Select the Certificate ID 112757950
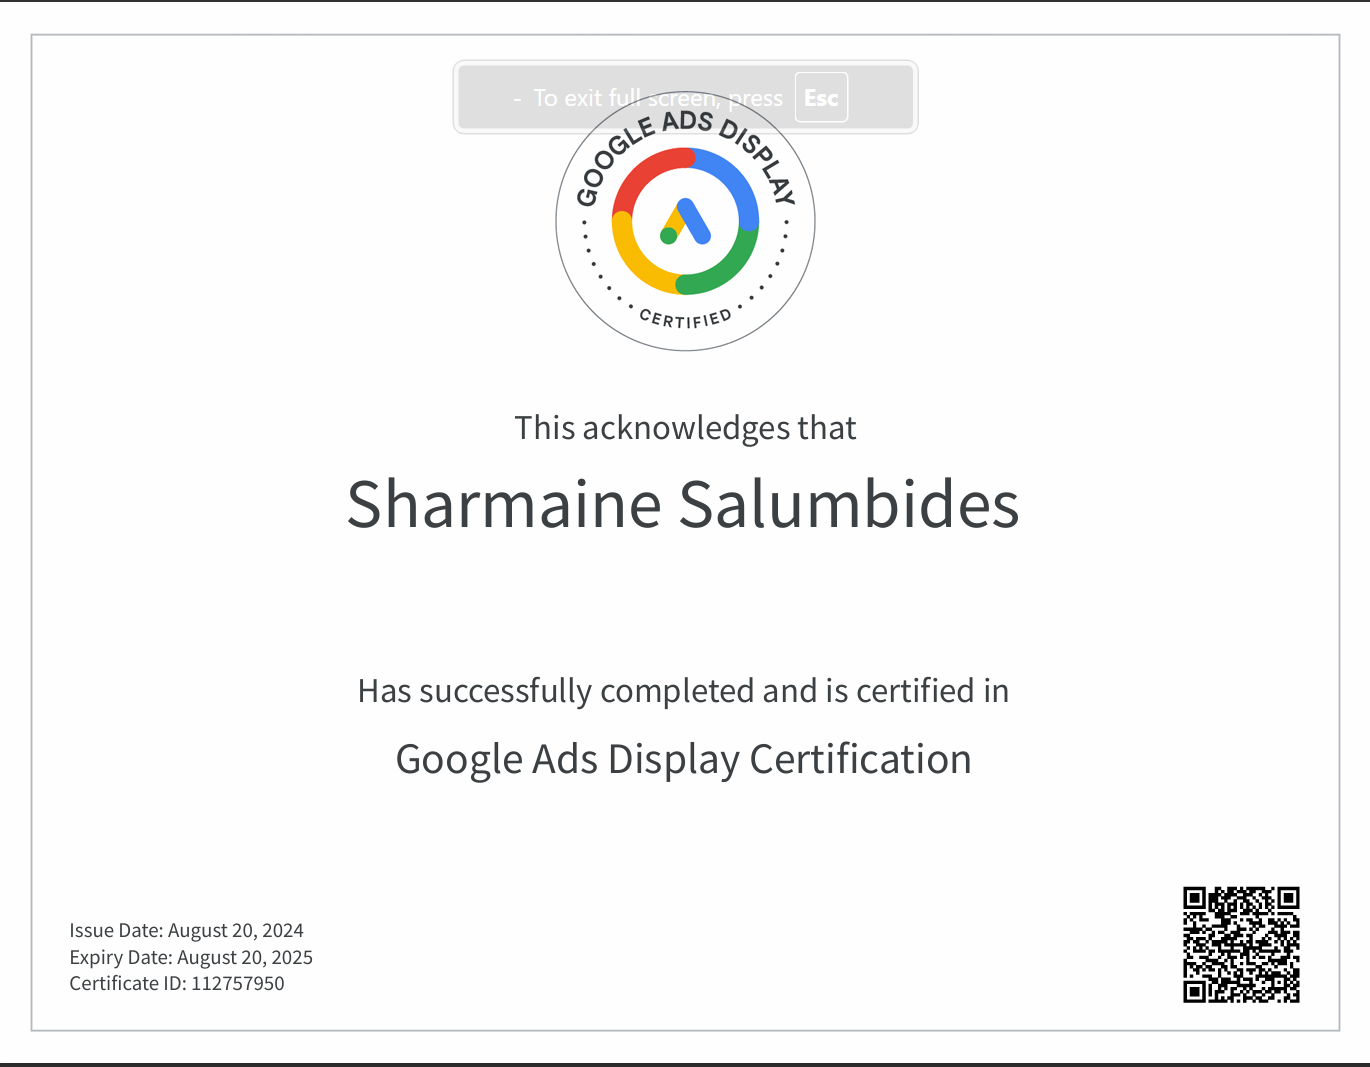This screenshot has width=1370, height=1067. (x=177, y=983)
